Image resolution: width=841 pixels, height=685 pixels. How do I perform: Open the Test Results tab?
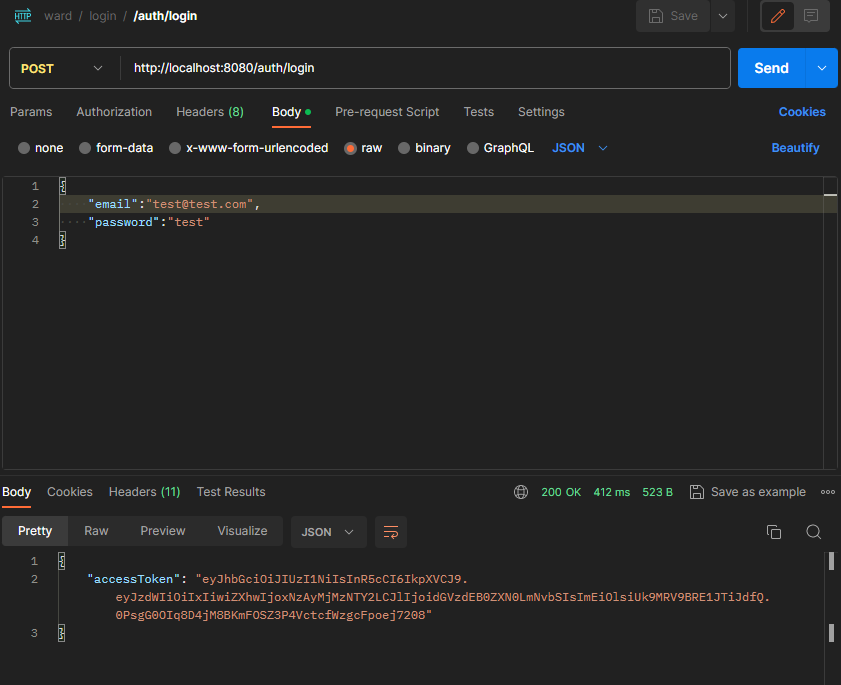[x=231, y=492]
